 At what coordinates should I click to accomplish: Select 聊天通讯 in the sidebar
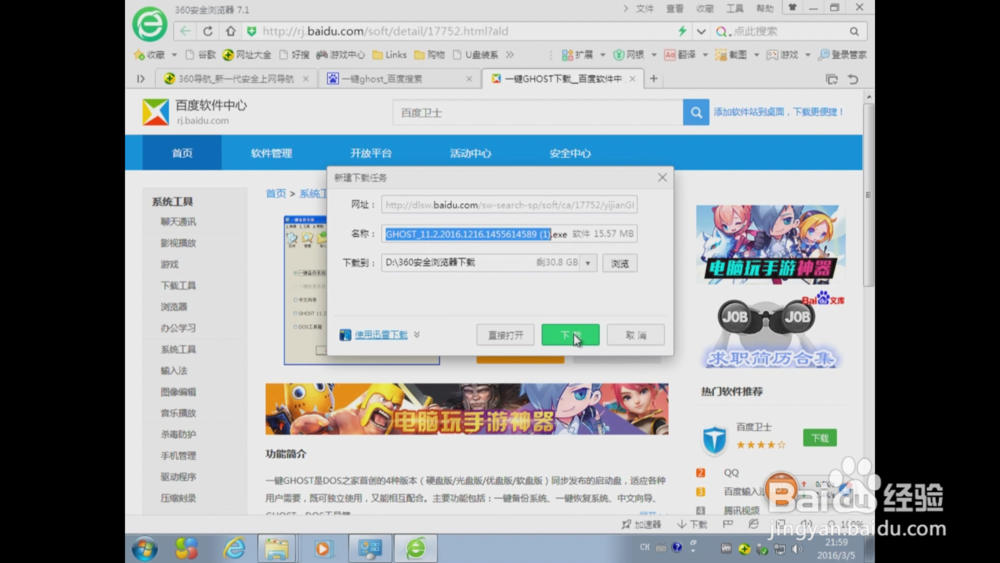point(178,222)
